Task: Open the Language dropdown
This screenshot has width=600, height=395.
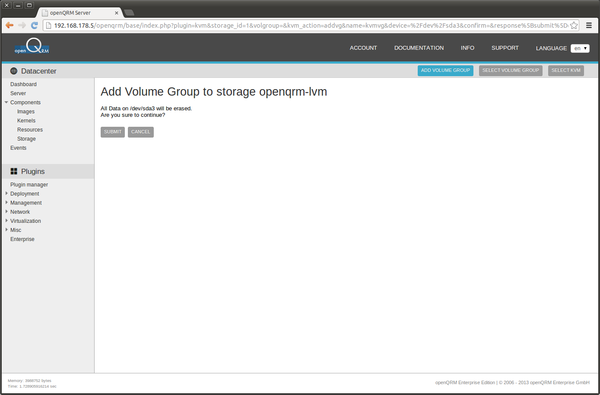Action: 580,48
